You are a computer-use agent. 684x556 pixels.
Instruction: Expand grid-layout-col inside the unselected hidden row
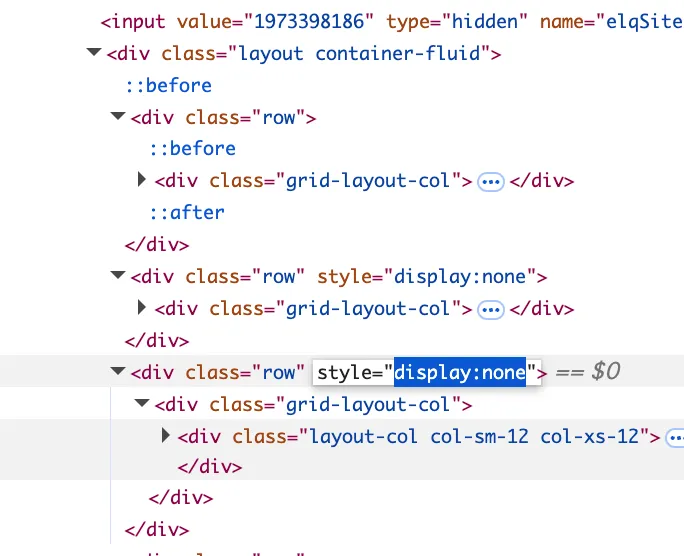click(142, 309)
